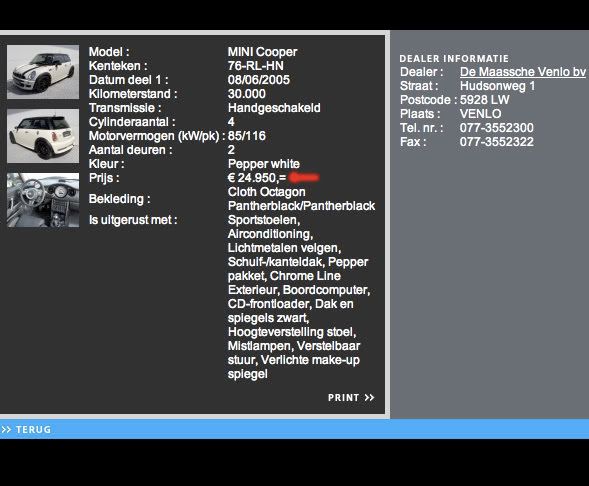Screen dimensions: 589x486
Task: Click the fax number 077-3552322
Action: pyautogui.click(x=497, y=142)
